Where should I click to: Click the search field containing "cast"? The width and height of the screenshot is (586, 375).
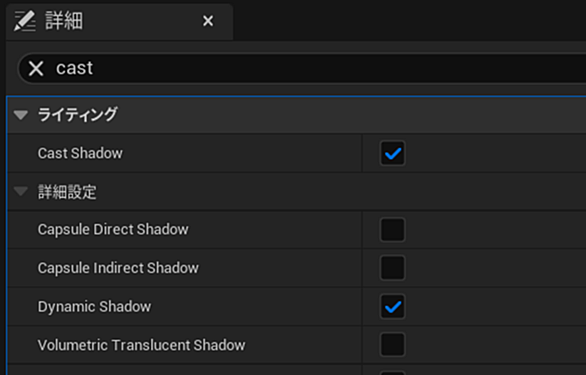(303, 68)
